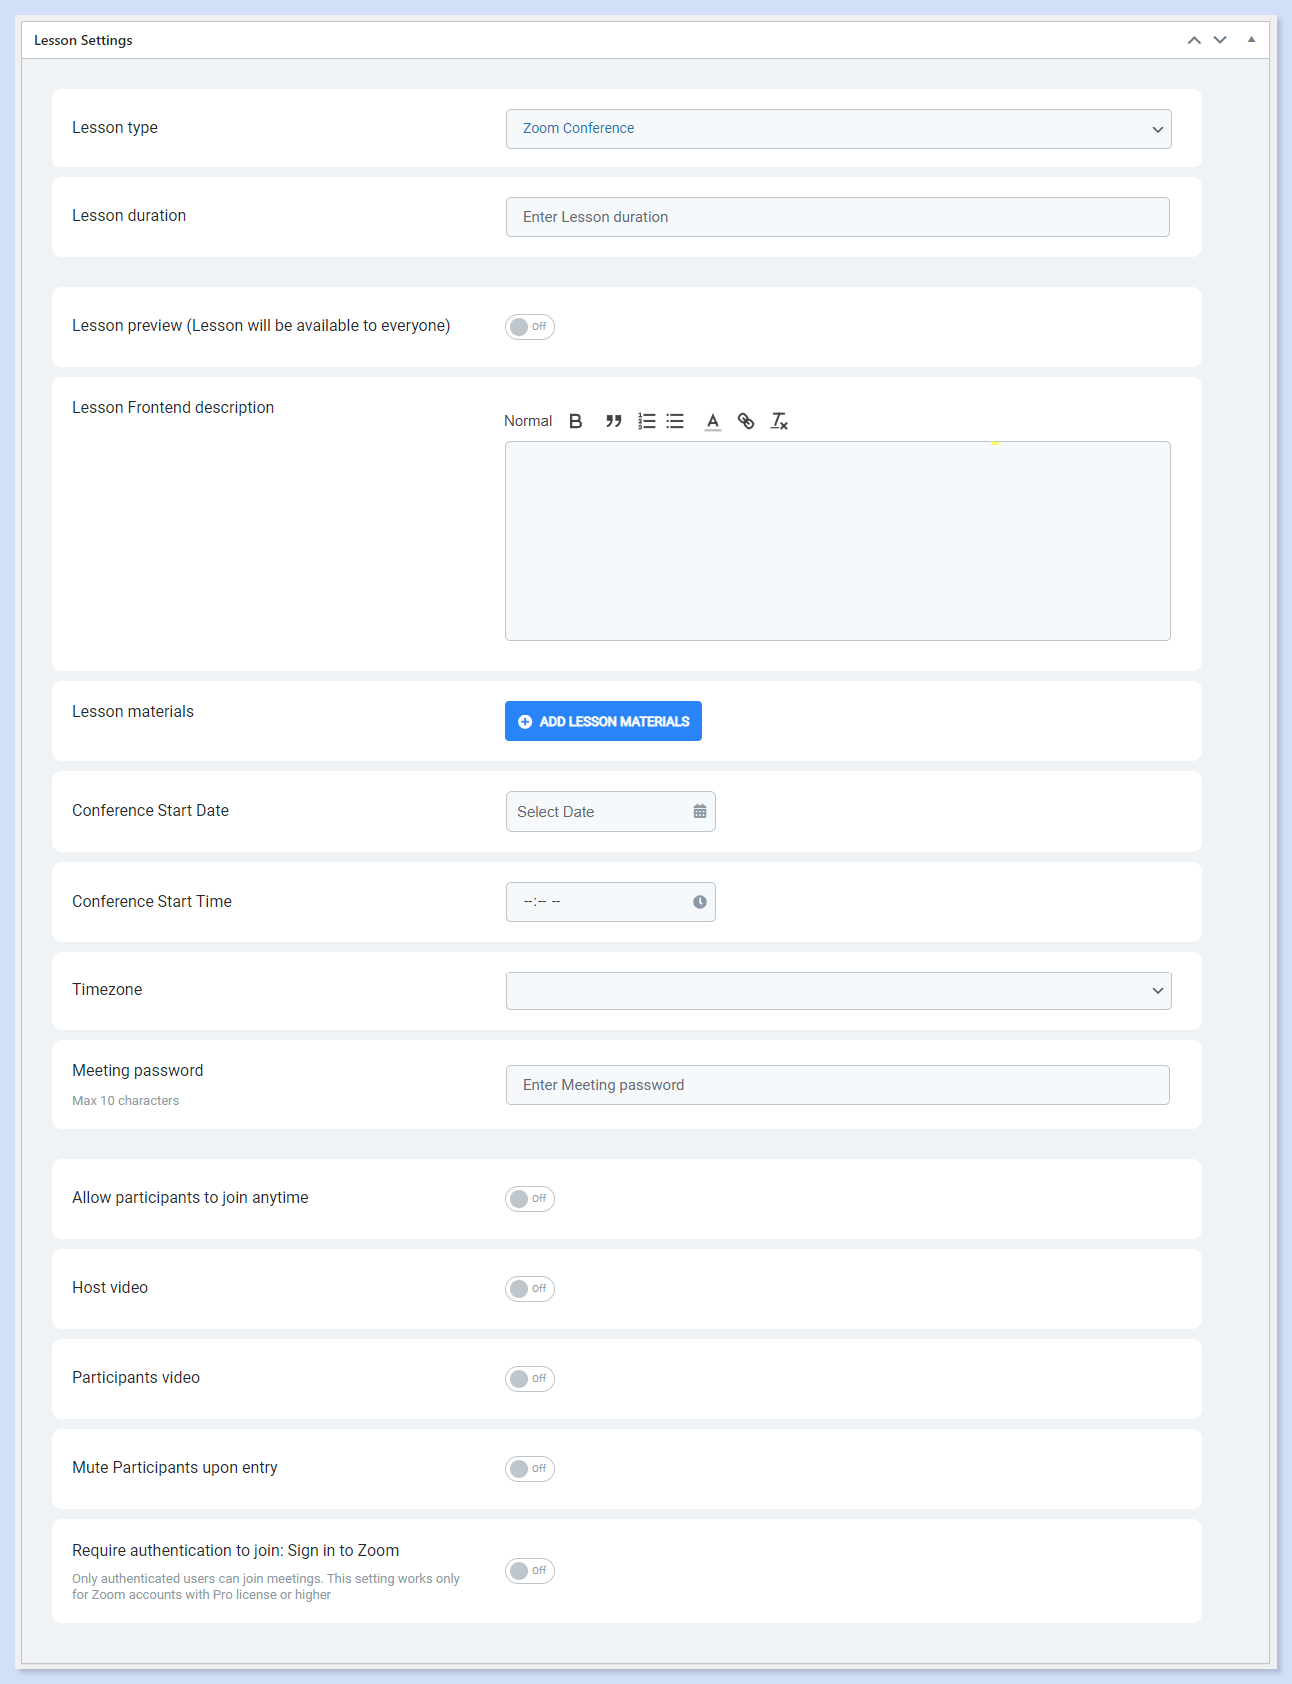Collapse the Lesson Settings panel triangle

click(1251, 40)
